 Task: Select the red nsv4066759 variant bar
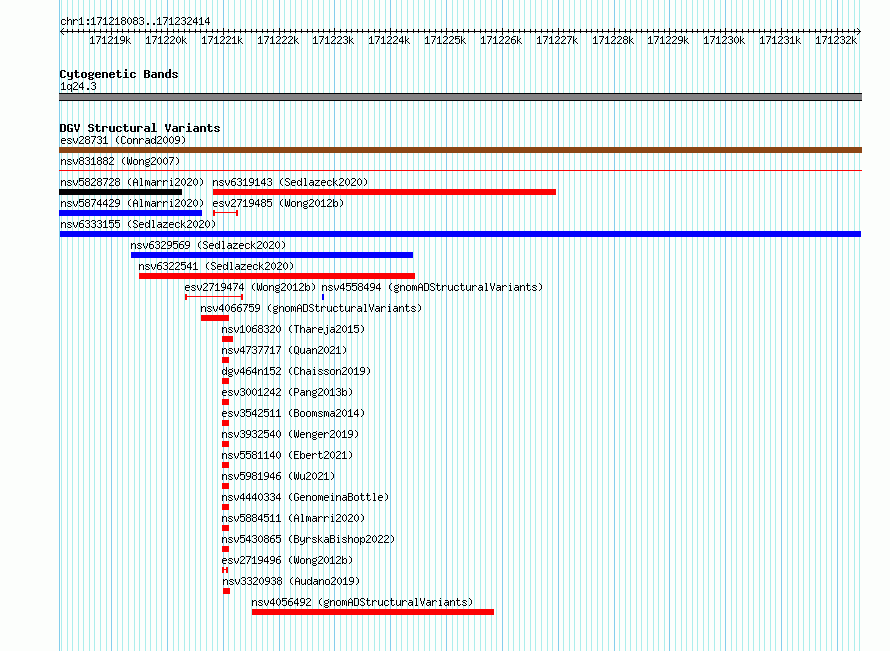215,318
